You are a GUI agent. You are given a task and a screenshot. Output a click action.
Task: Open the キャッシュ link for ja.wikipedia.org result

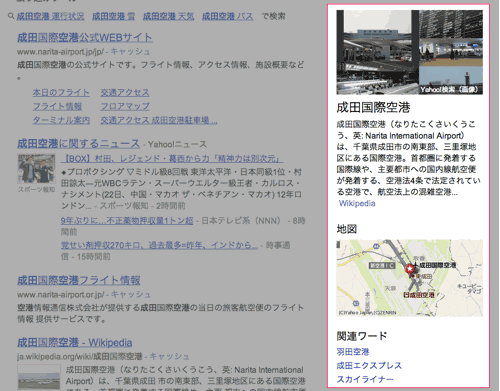coord(169,356)
